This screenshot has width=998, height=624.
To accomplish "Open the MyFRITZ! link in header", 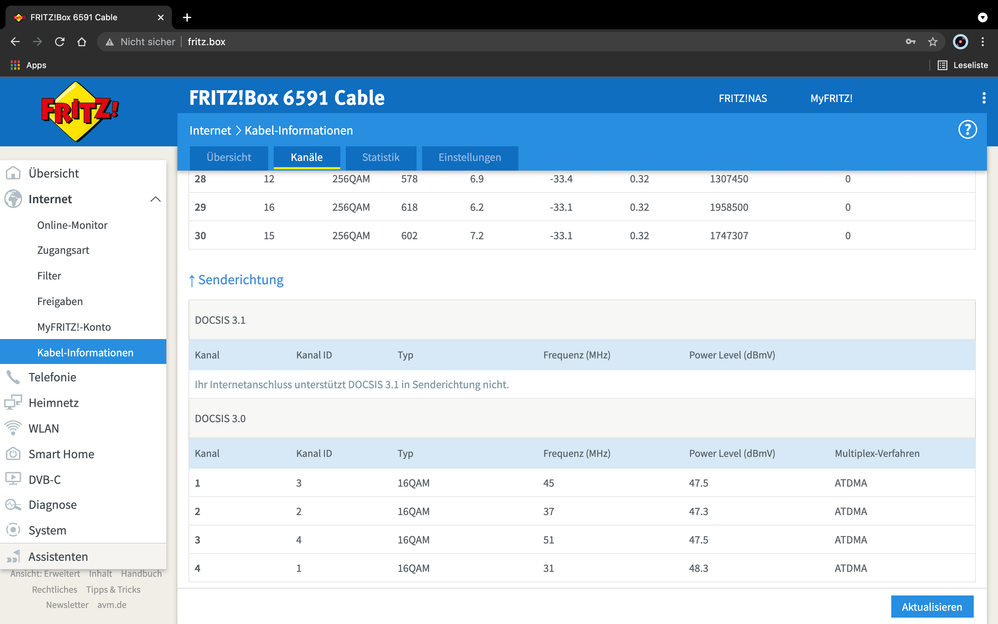I will (x=831, y=98).
